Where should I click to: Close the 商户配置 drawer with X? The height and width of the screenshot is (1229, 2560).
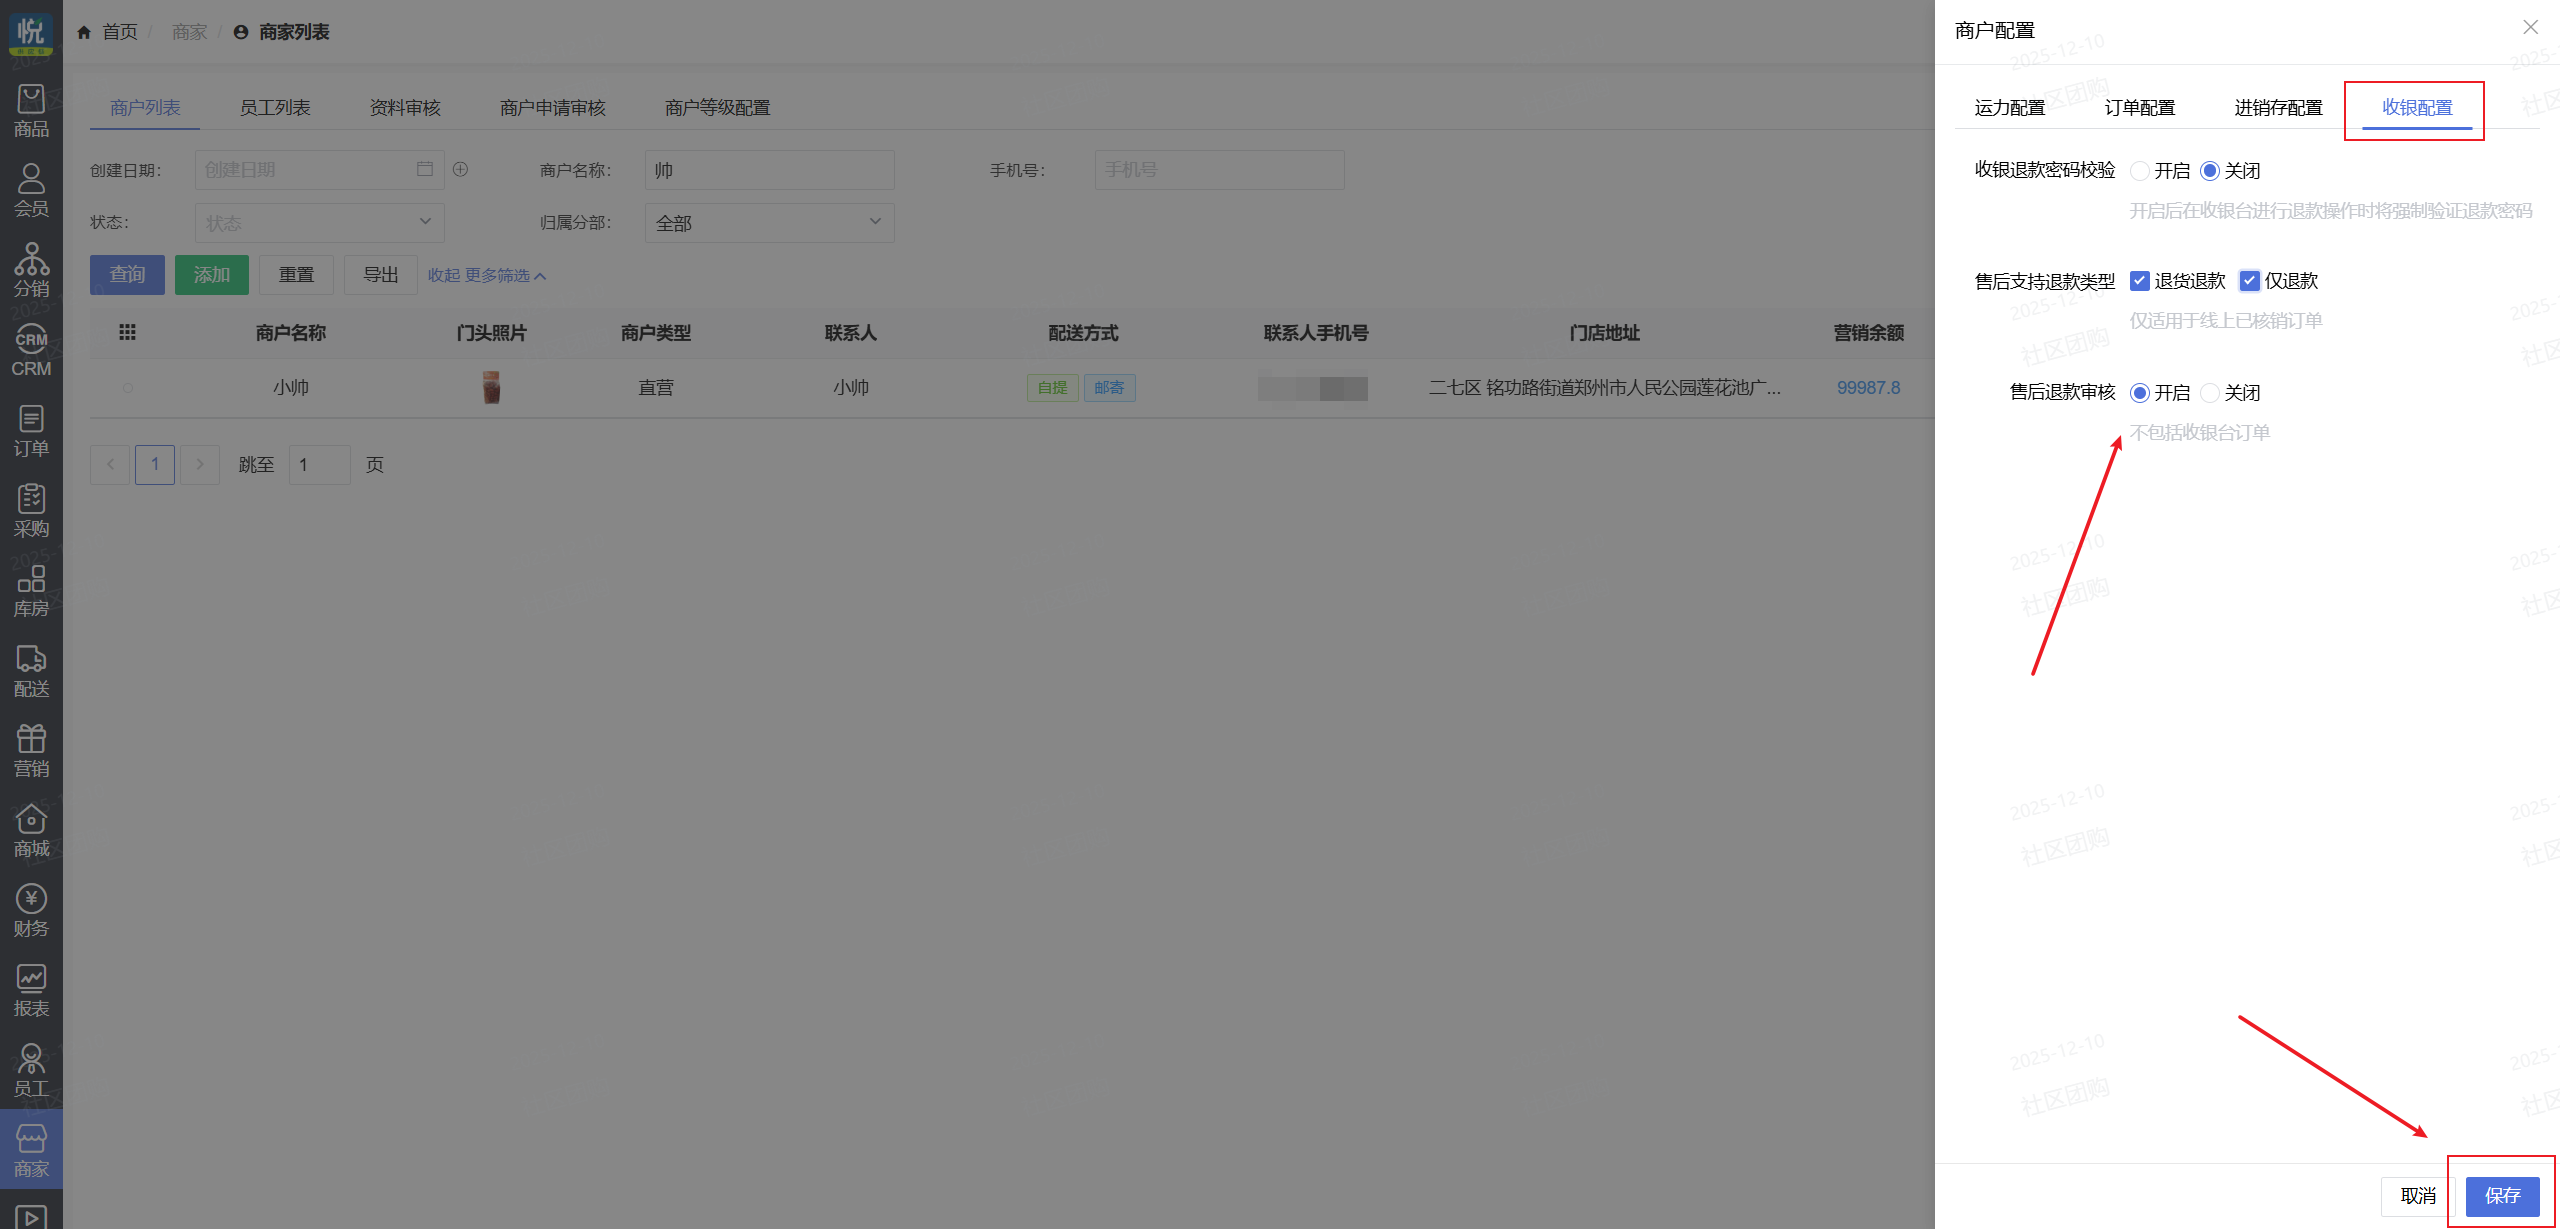(x=2530, y=28)
